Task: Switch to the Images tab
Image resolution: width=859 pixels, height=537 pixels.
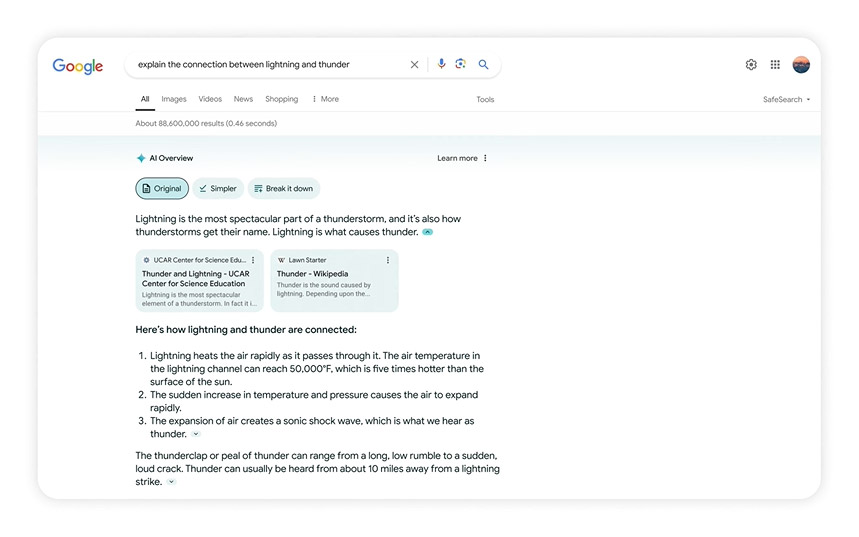Action: 174,99
